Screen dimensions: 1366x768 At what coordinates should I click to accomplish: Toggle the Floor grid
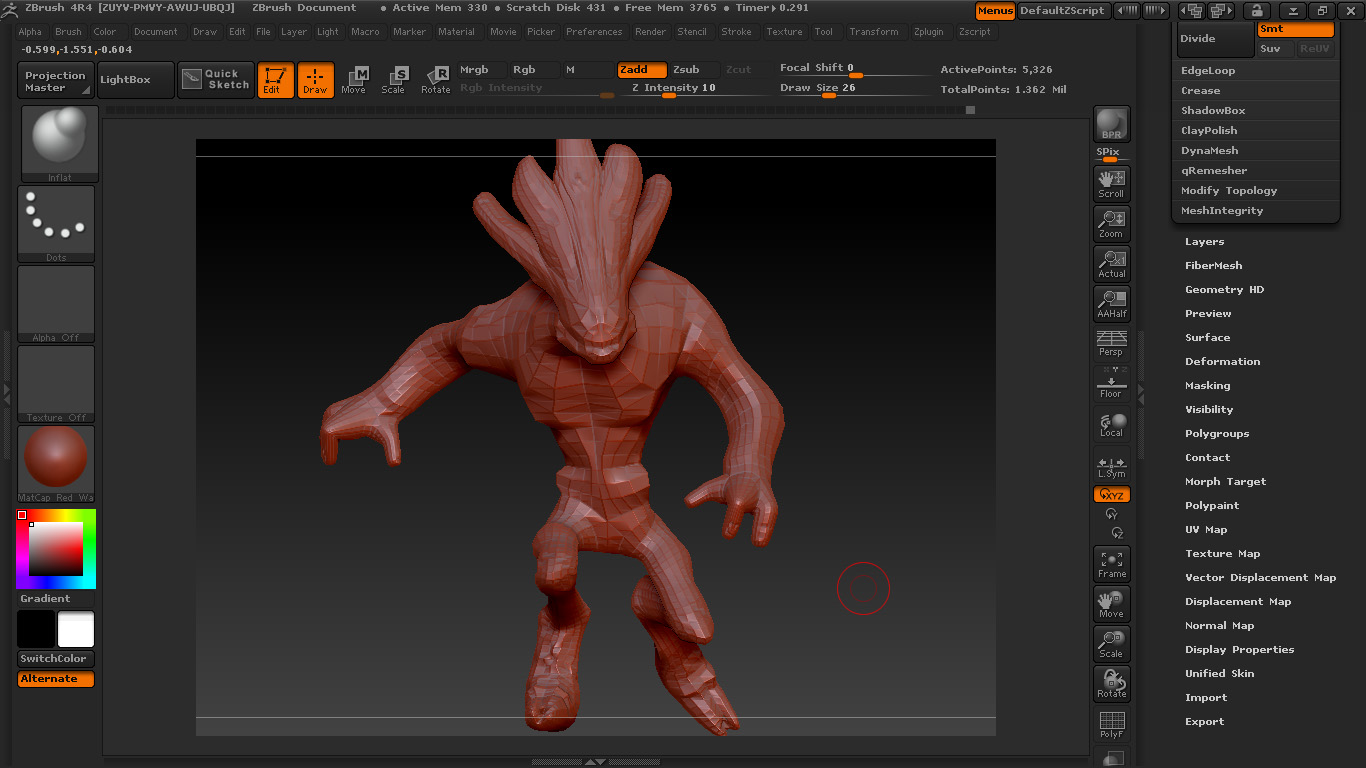click(1111, 383)
